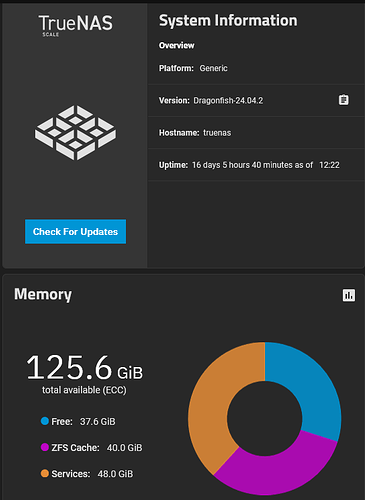This screenshot has width=365, height=500.
Task: Click the System Information heading
Action: click(x=228, y=21)
